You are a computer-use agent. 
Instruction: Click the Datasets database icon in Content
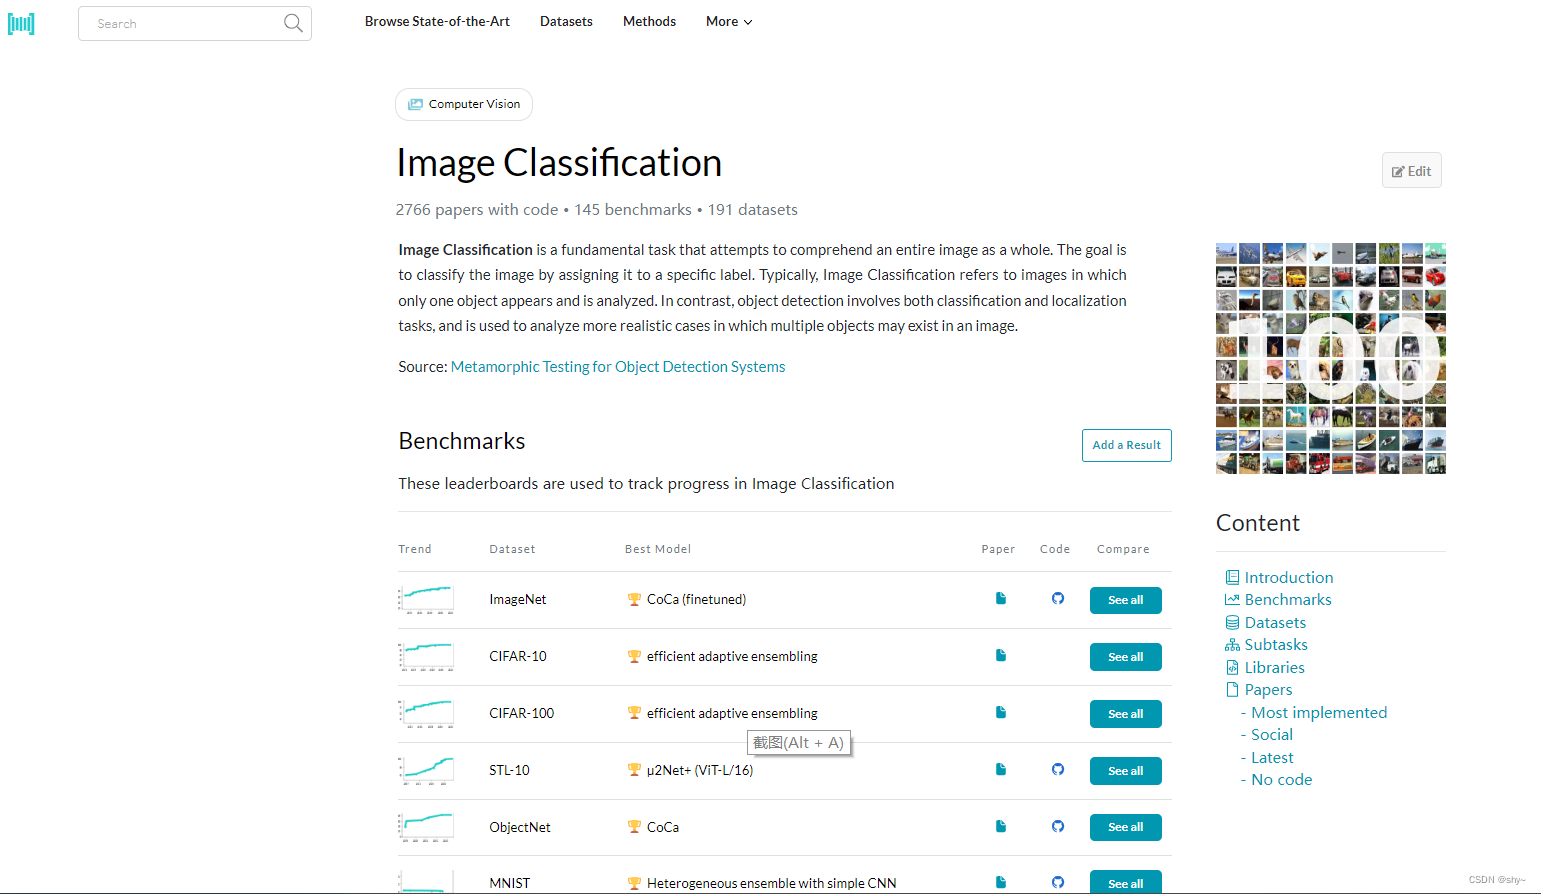point(1232,622)
